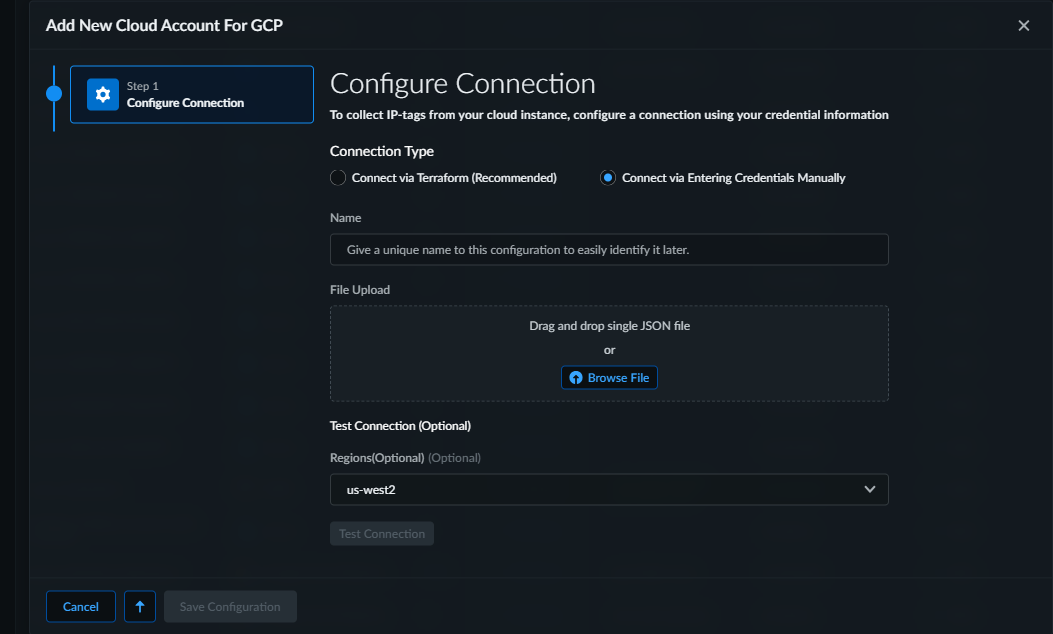This screenshot has height=634, width=1053.
Task: Click the Test Connection (Optional) section label
Action: click(x=400, y=426)
